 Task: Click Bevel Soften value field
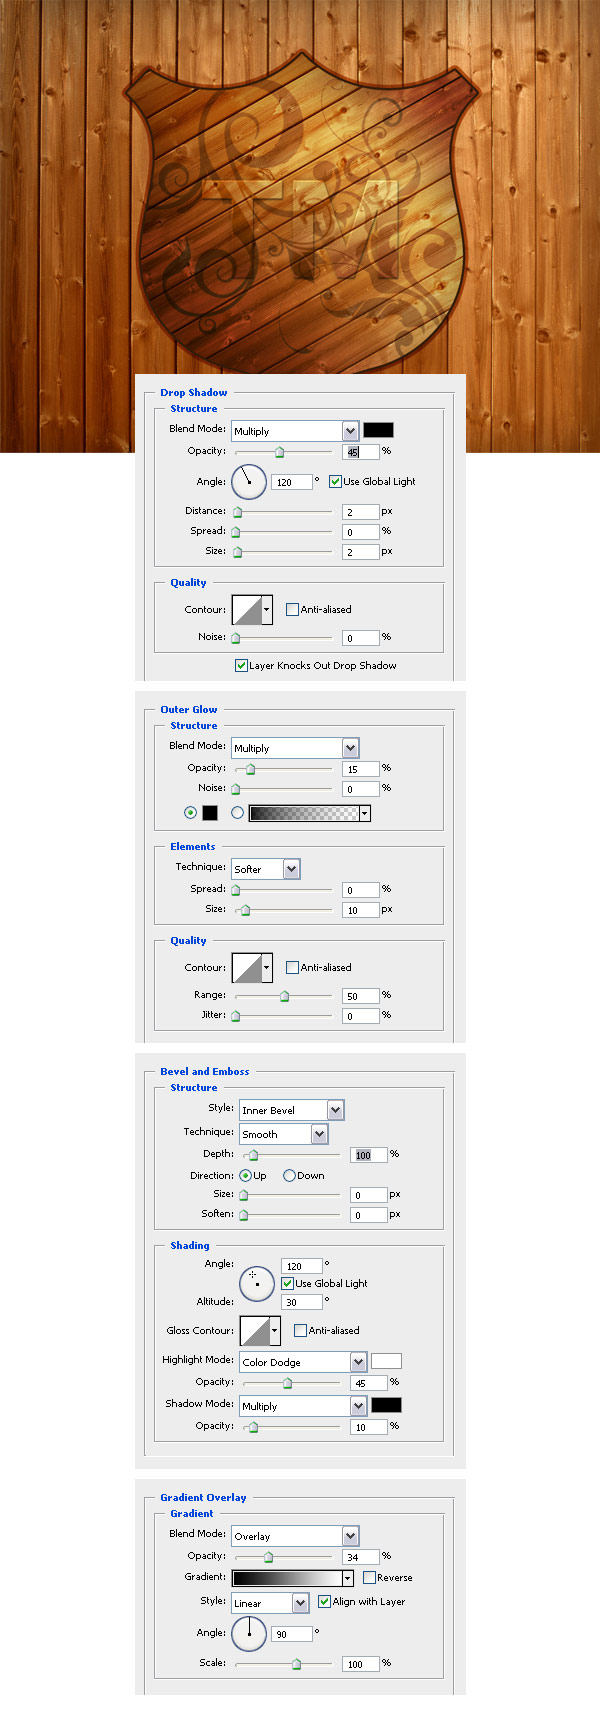pyautogui.click(x=369, y=1215)
